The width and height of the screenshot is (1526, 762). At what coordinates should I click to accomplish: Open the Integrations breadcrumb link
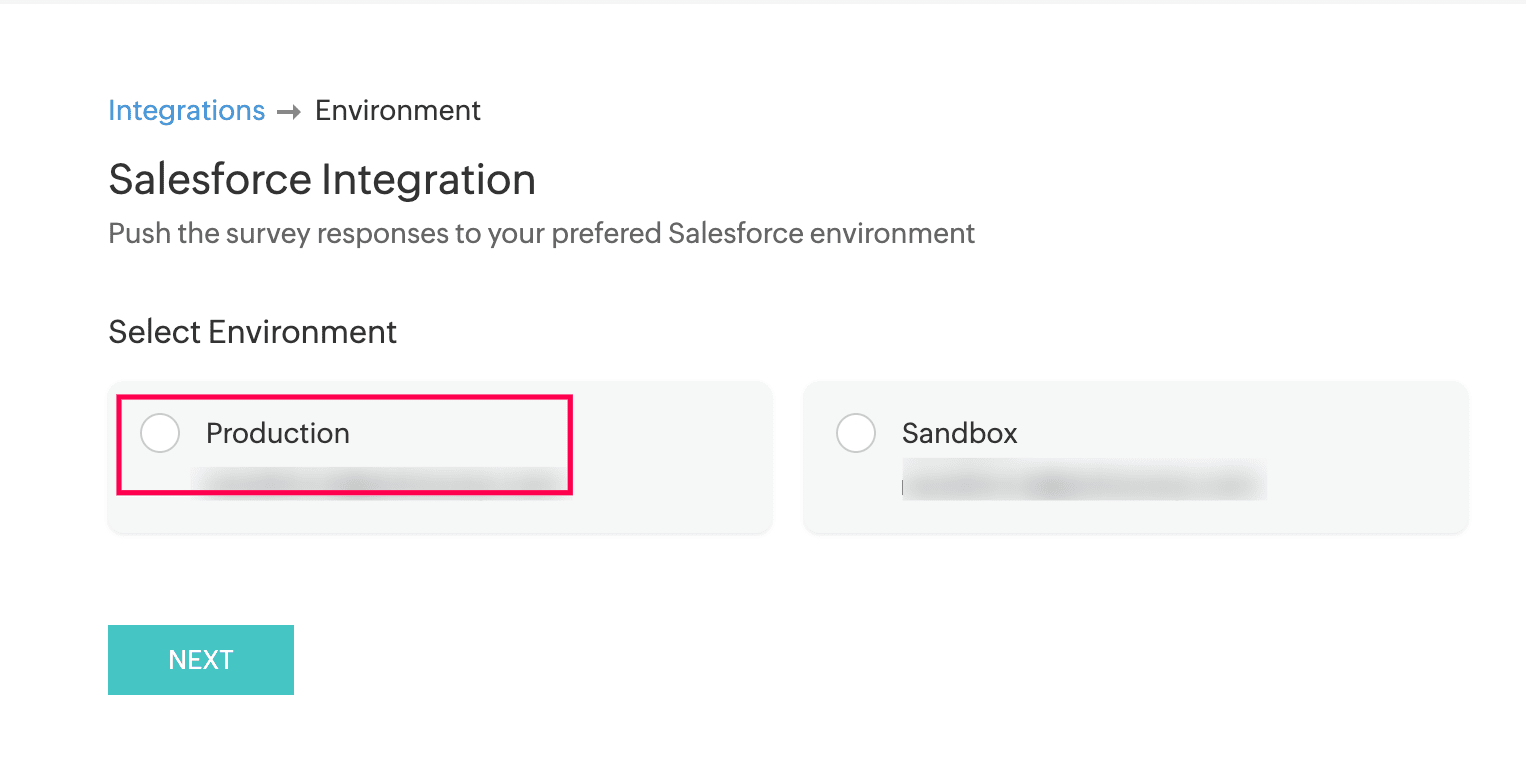[x=186, y=110]
